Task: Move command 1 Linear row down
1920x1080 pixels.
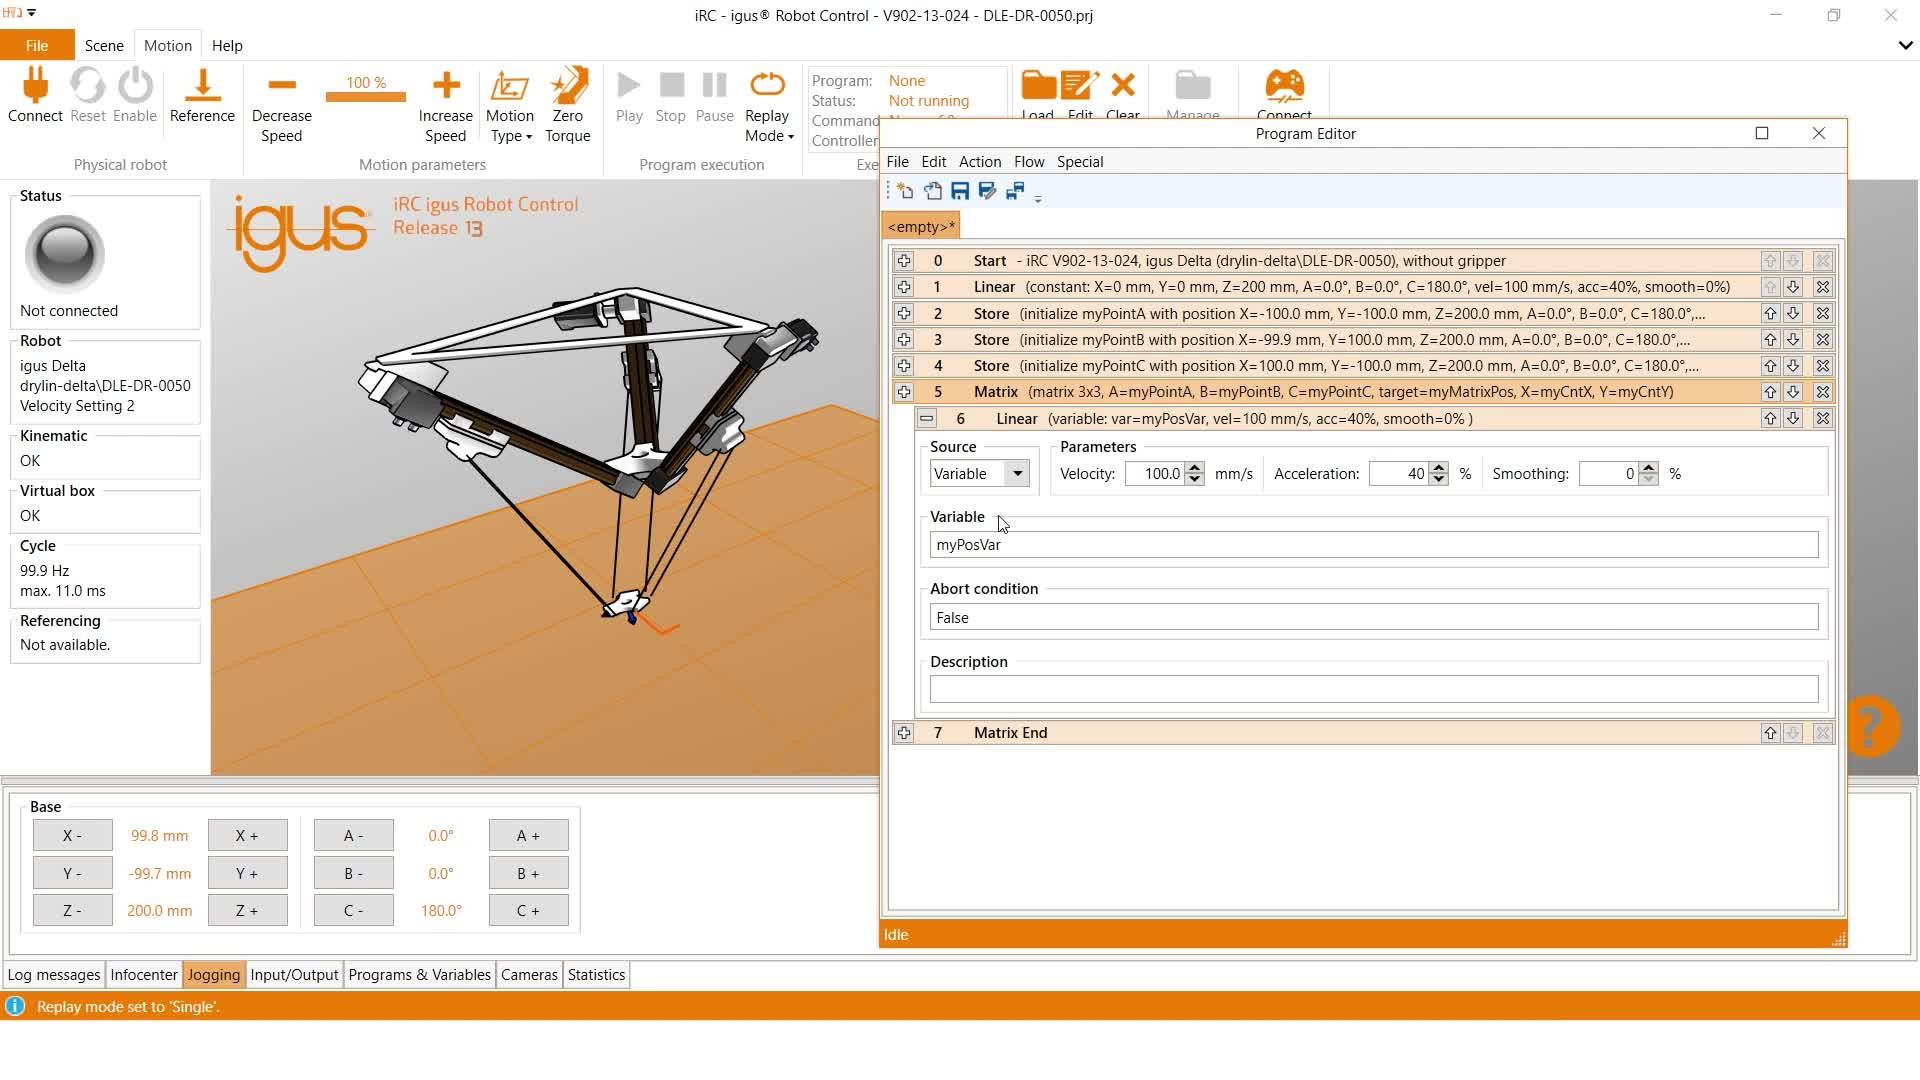Action: tap(1793, 287)
